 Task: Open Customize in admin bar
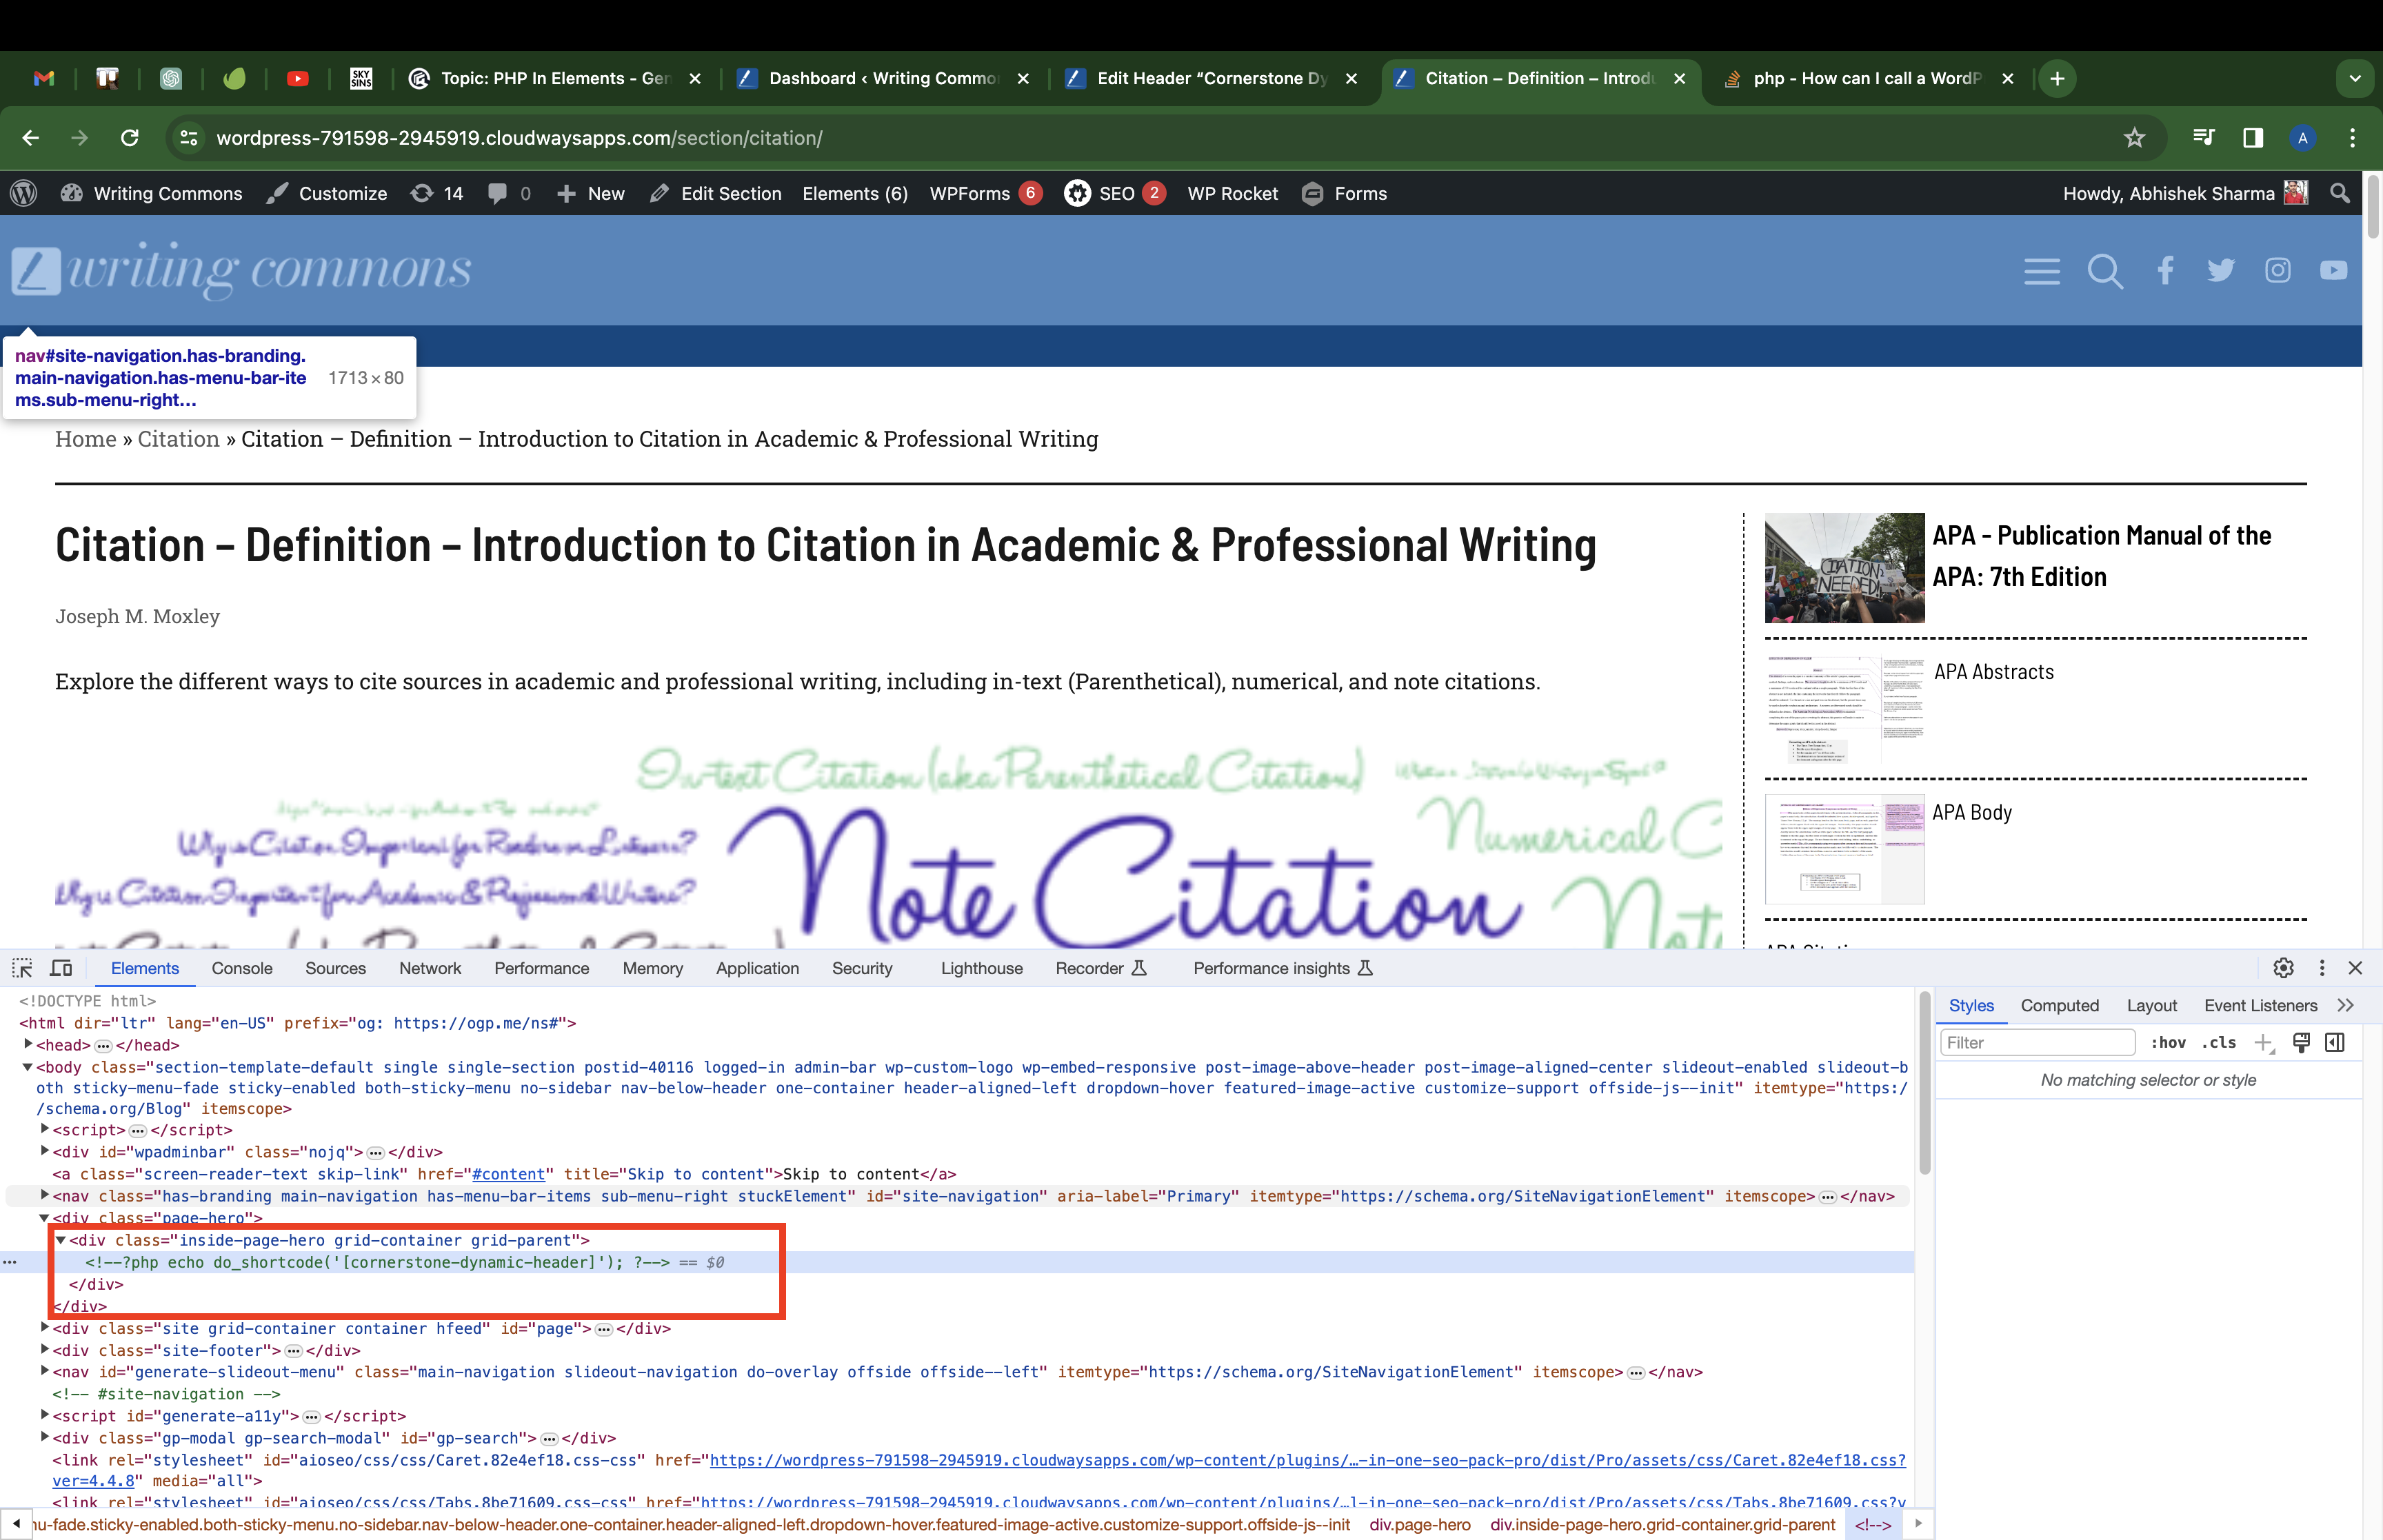(x=326, y=193)
